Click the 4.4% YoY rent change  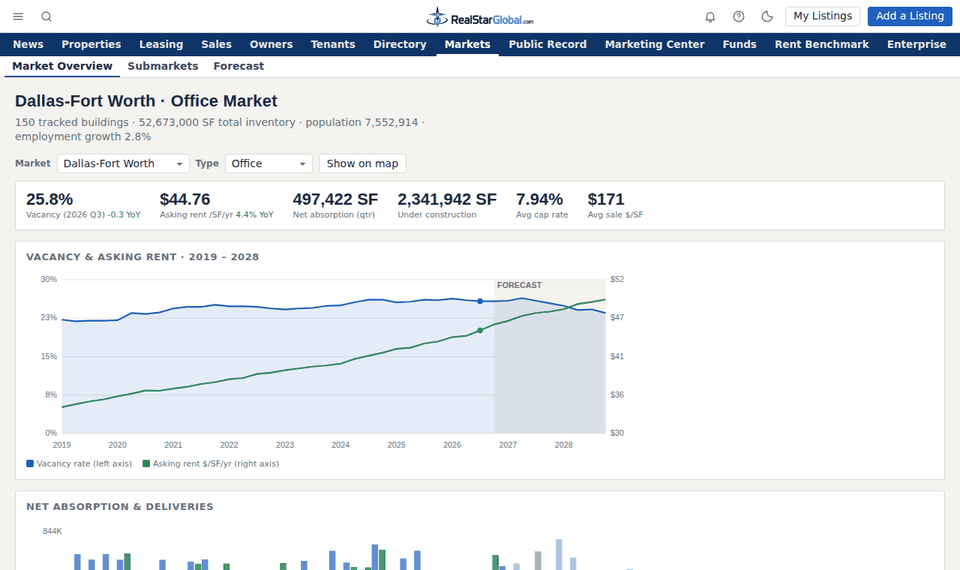255,215
